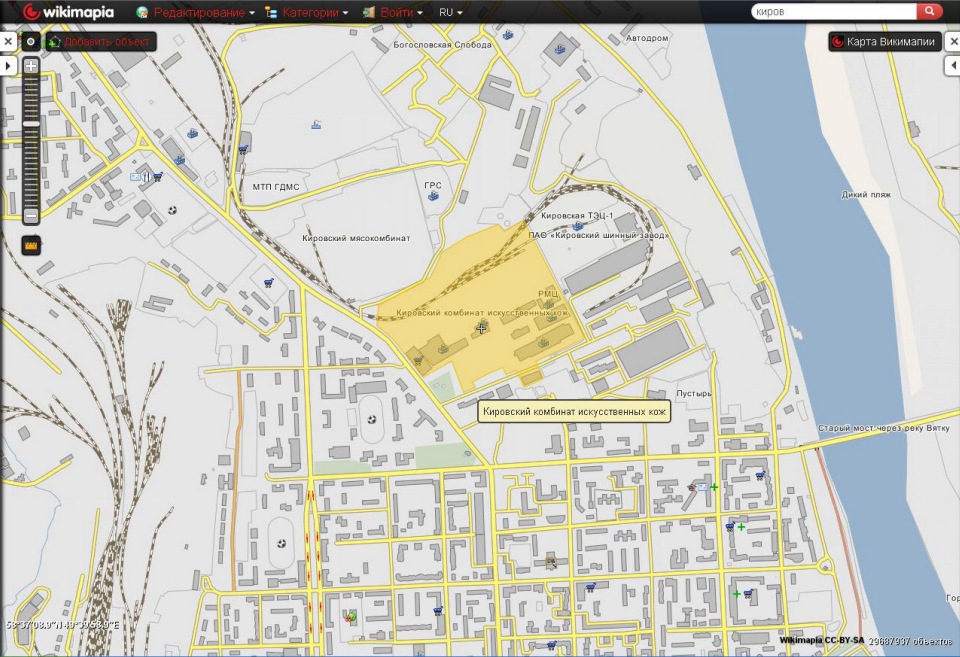
Task: Click the ruler measurement tool icon
Action: coord(31,245)
